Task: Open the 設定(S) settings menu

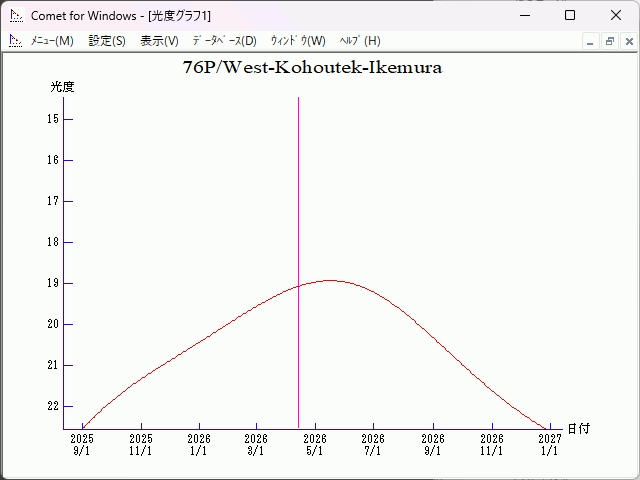Action: coord(107,41)
